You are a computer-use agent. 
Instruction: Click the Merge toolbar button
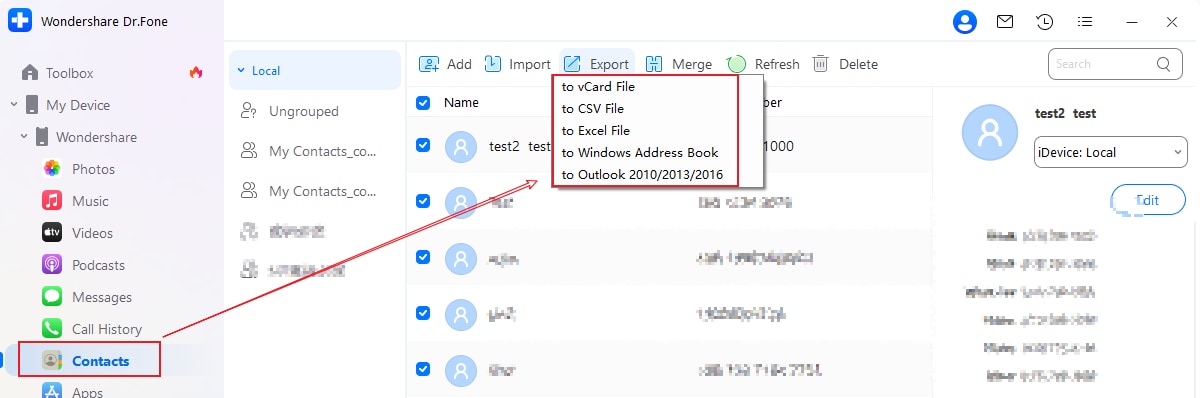coord(679,64)
